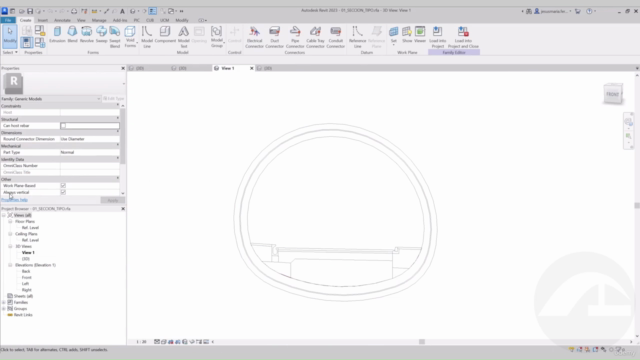Collapse the Elevations (Elevation 1) node
The width and height of the screenshot is (640, 360).
10,265
